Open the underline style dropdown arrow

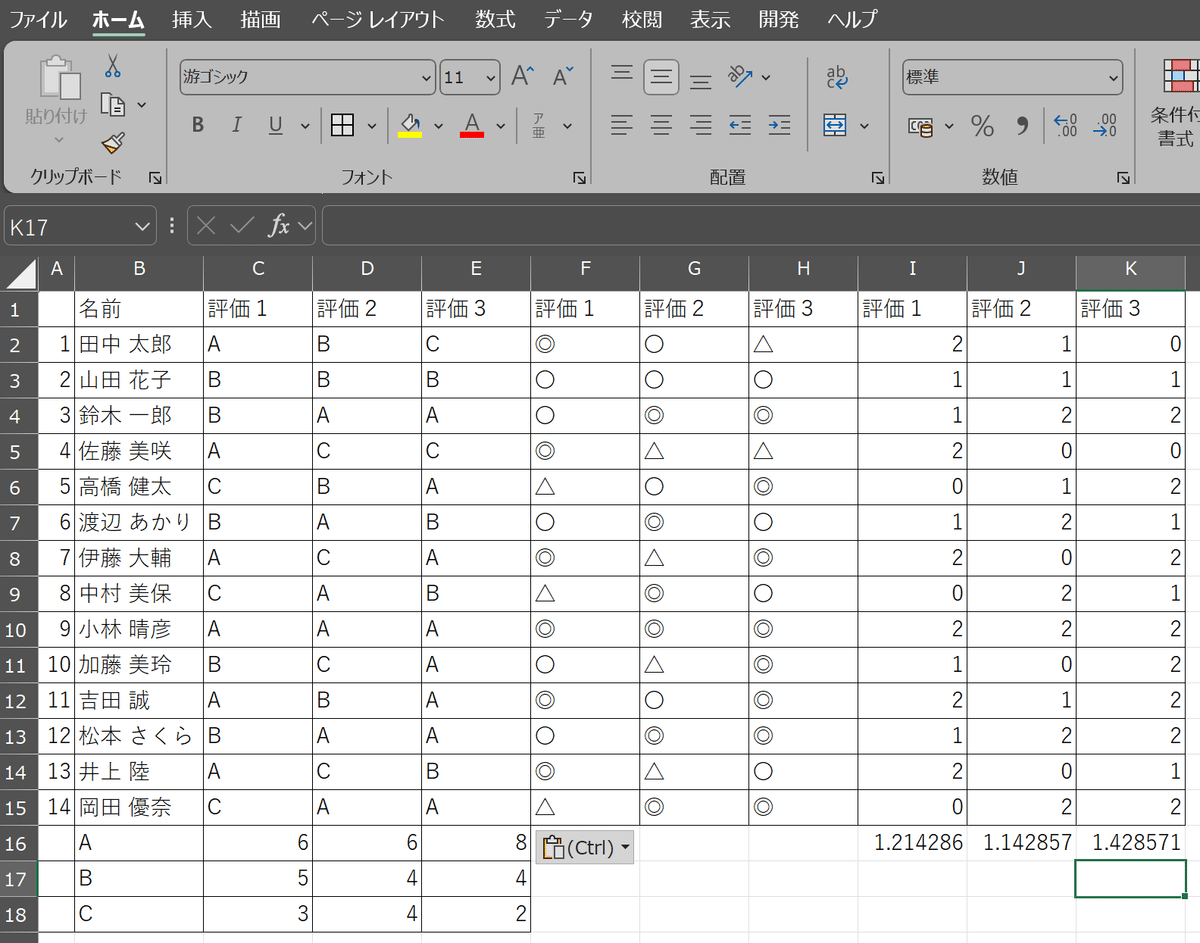pos(304,126)
